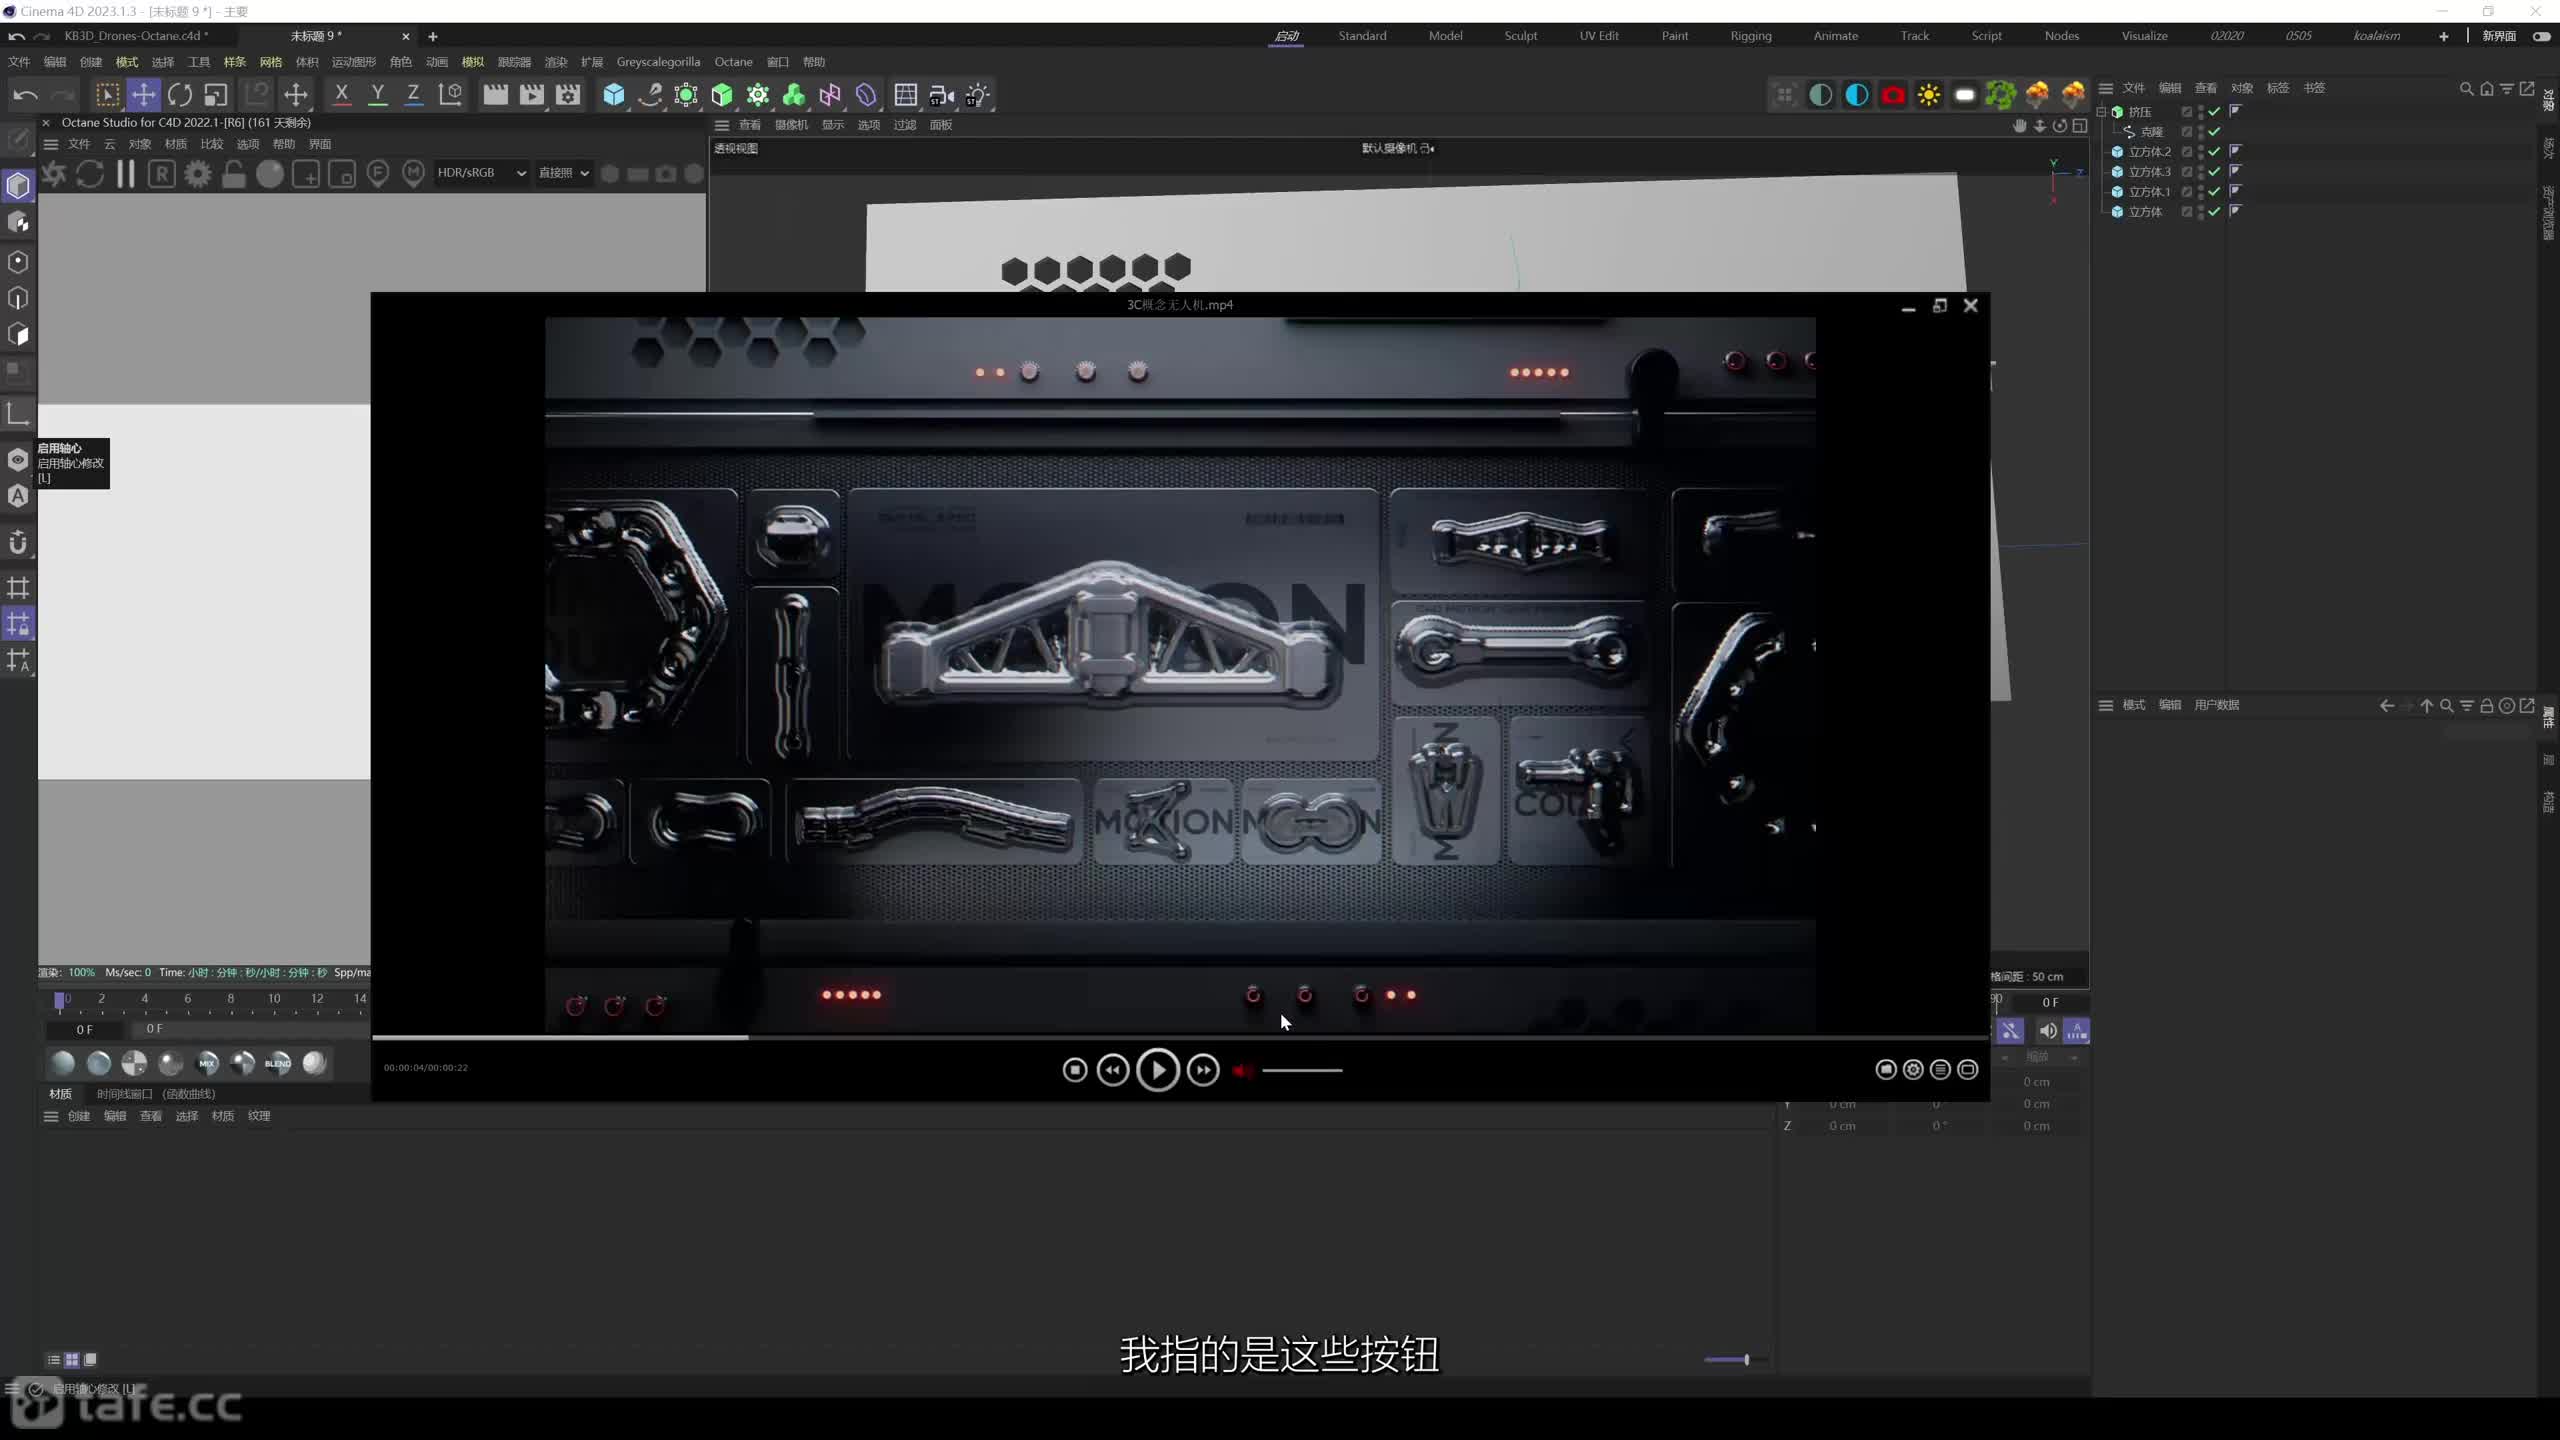The image size is (2560, 1440).
Task: Adjust video player volume slider
Action: [x=1302, y=1070]
